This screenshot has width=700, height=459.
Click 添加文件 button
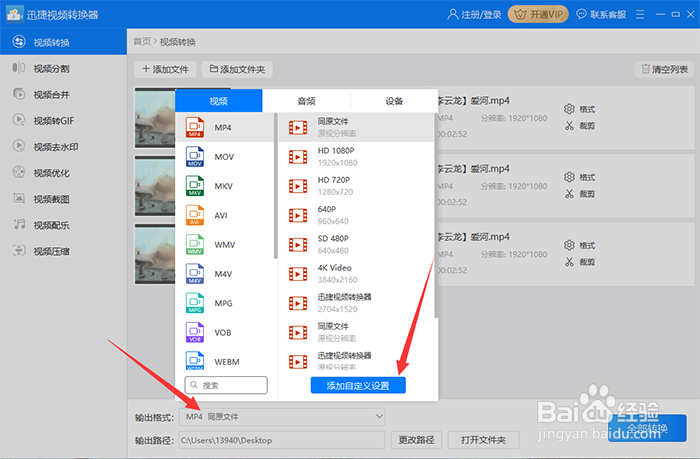click(165, 69)
